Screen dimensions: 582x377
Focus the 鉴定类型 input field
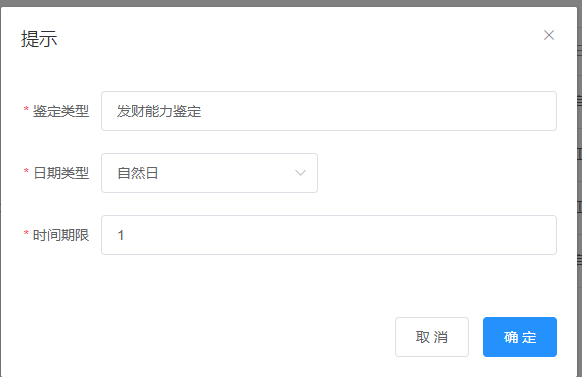[x=329, y=111]
